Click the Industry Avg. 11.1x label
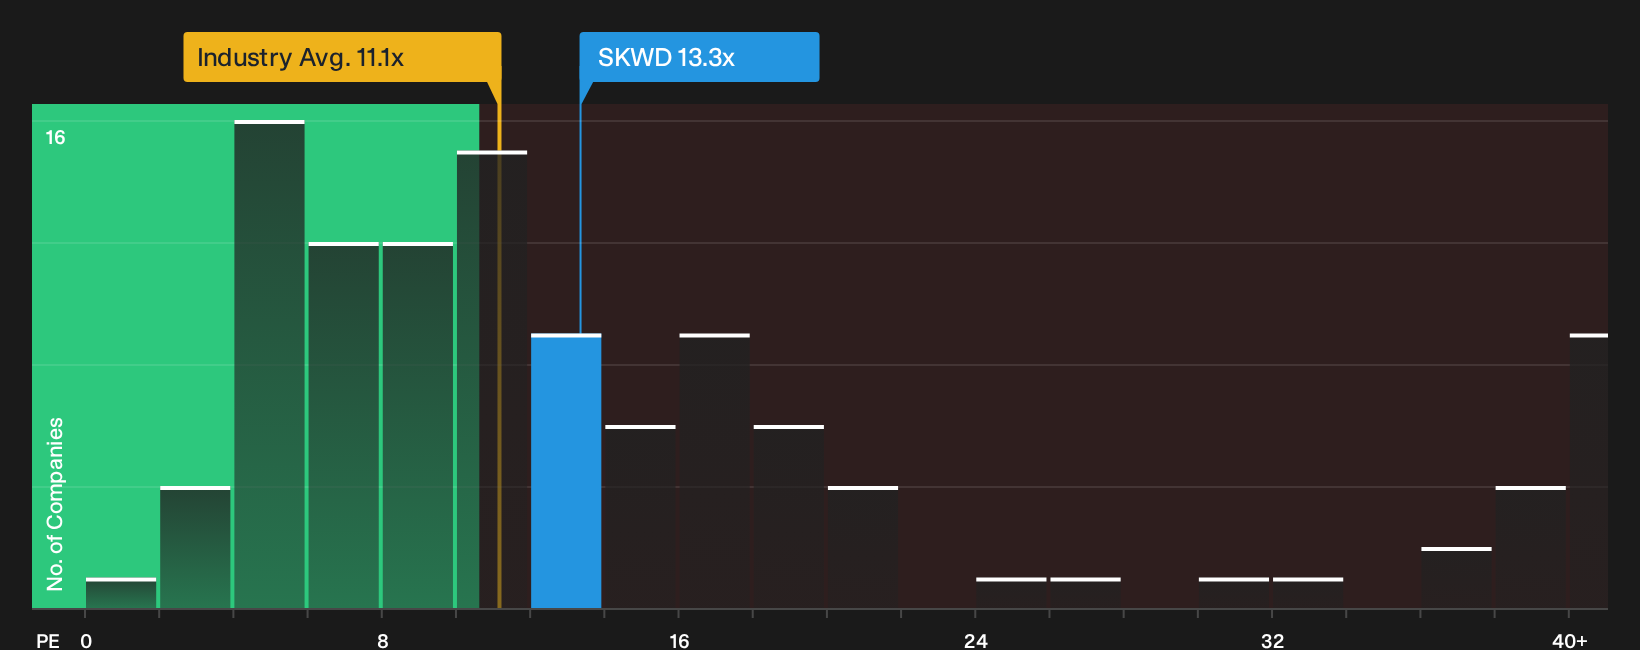 (342, 57)
